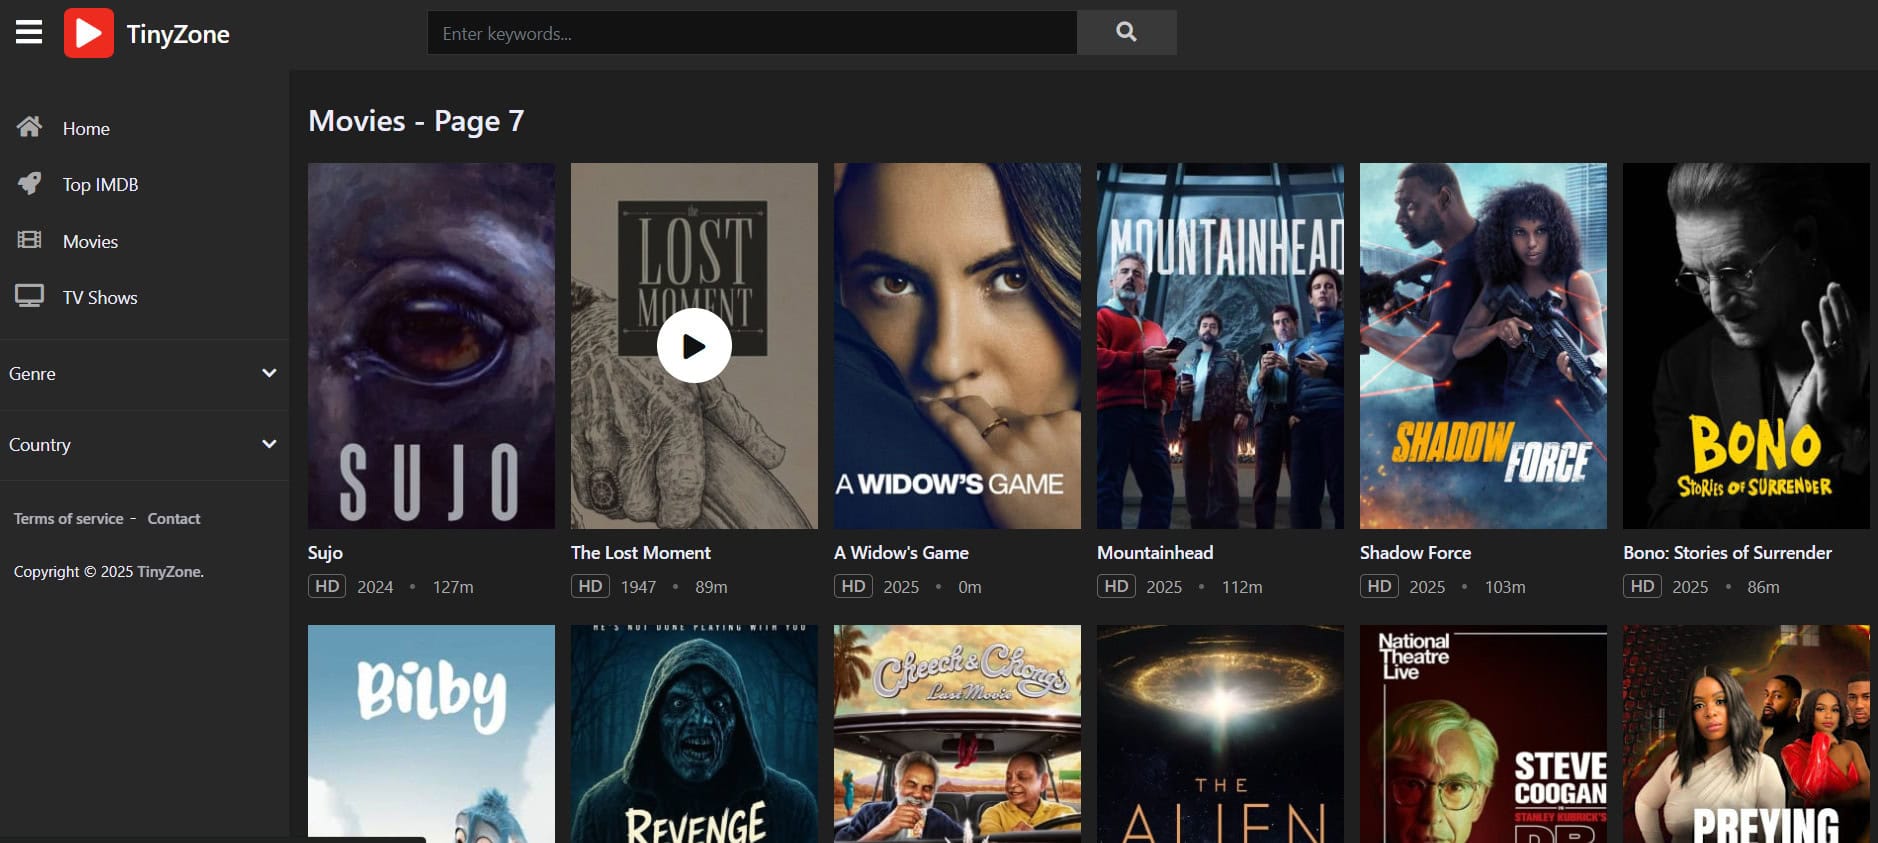Click the TinyZone red play logo

[89, 33]
